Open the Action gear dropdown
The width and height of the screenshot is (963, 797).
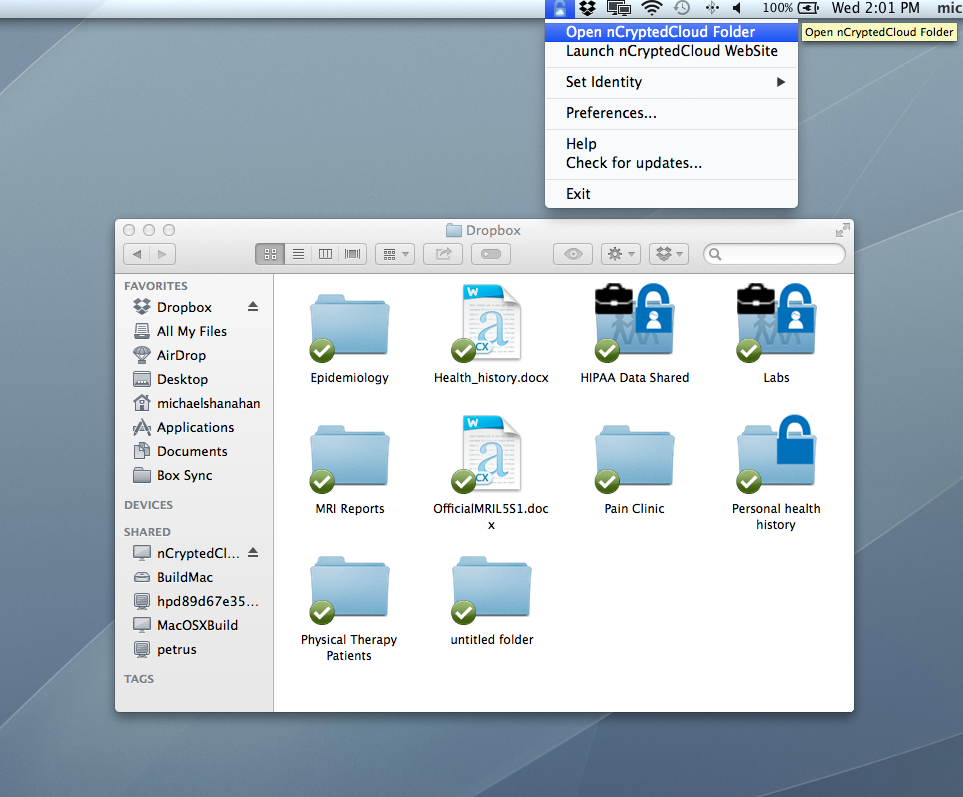[x=621, y=254]
